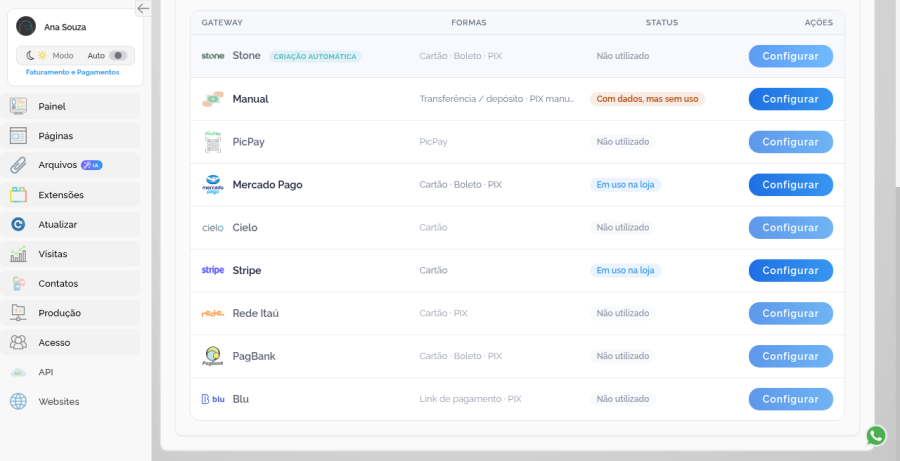Configure the Cielo gateway
The height and width of the screenshot is (461, 900).
point(790,227)
